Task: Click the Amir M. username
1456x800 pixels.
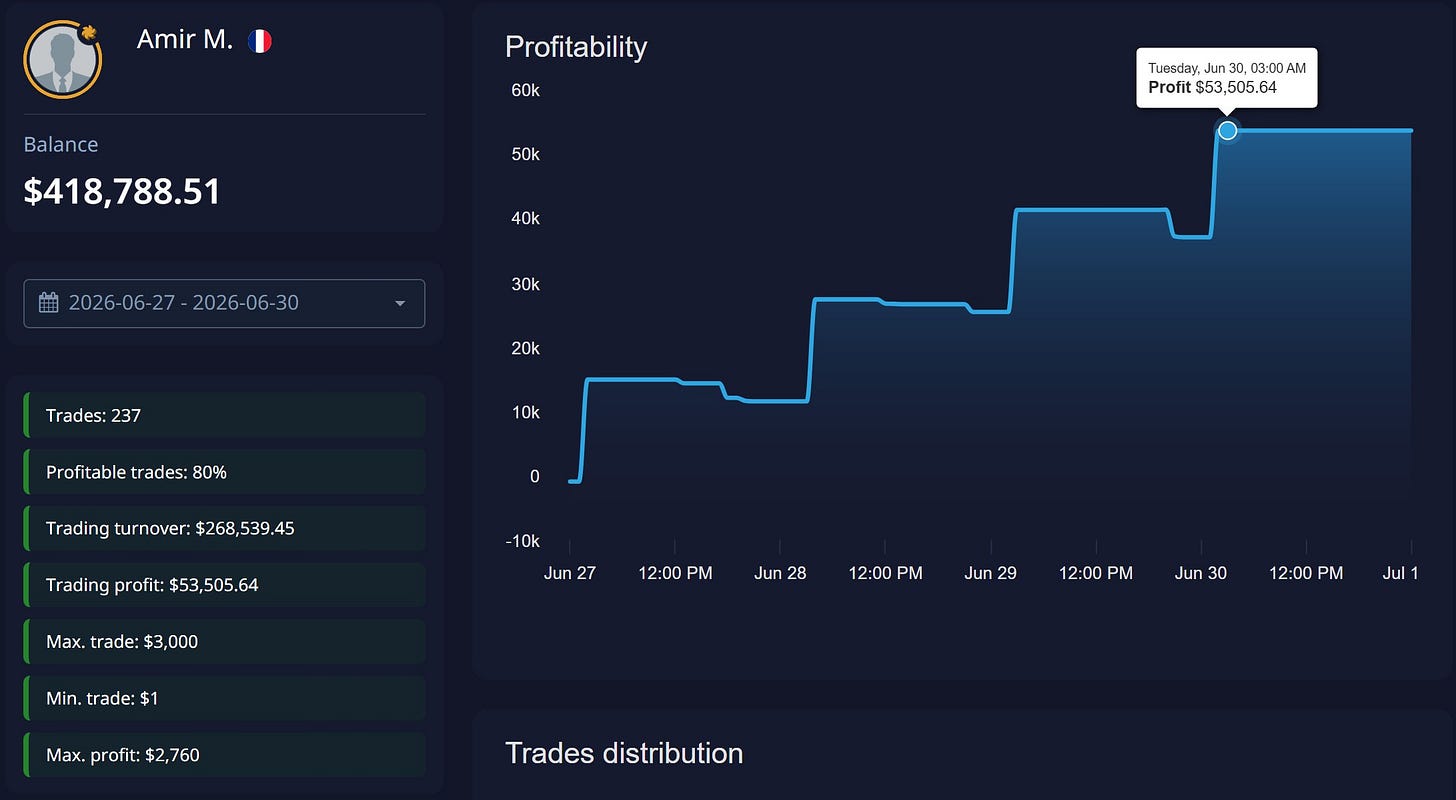Action: tap(185, 40)
